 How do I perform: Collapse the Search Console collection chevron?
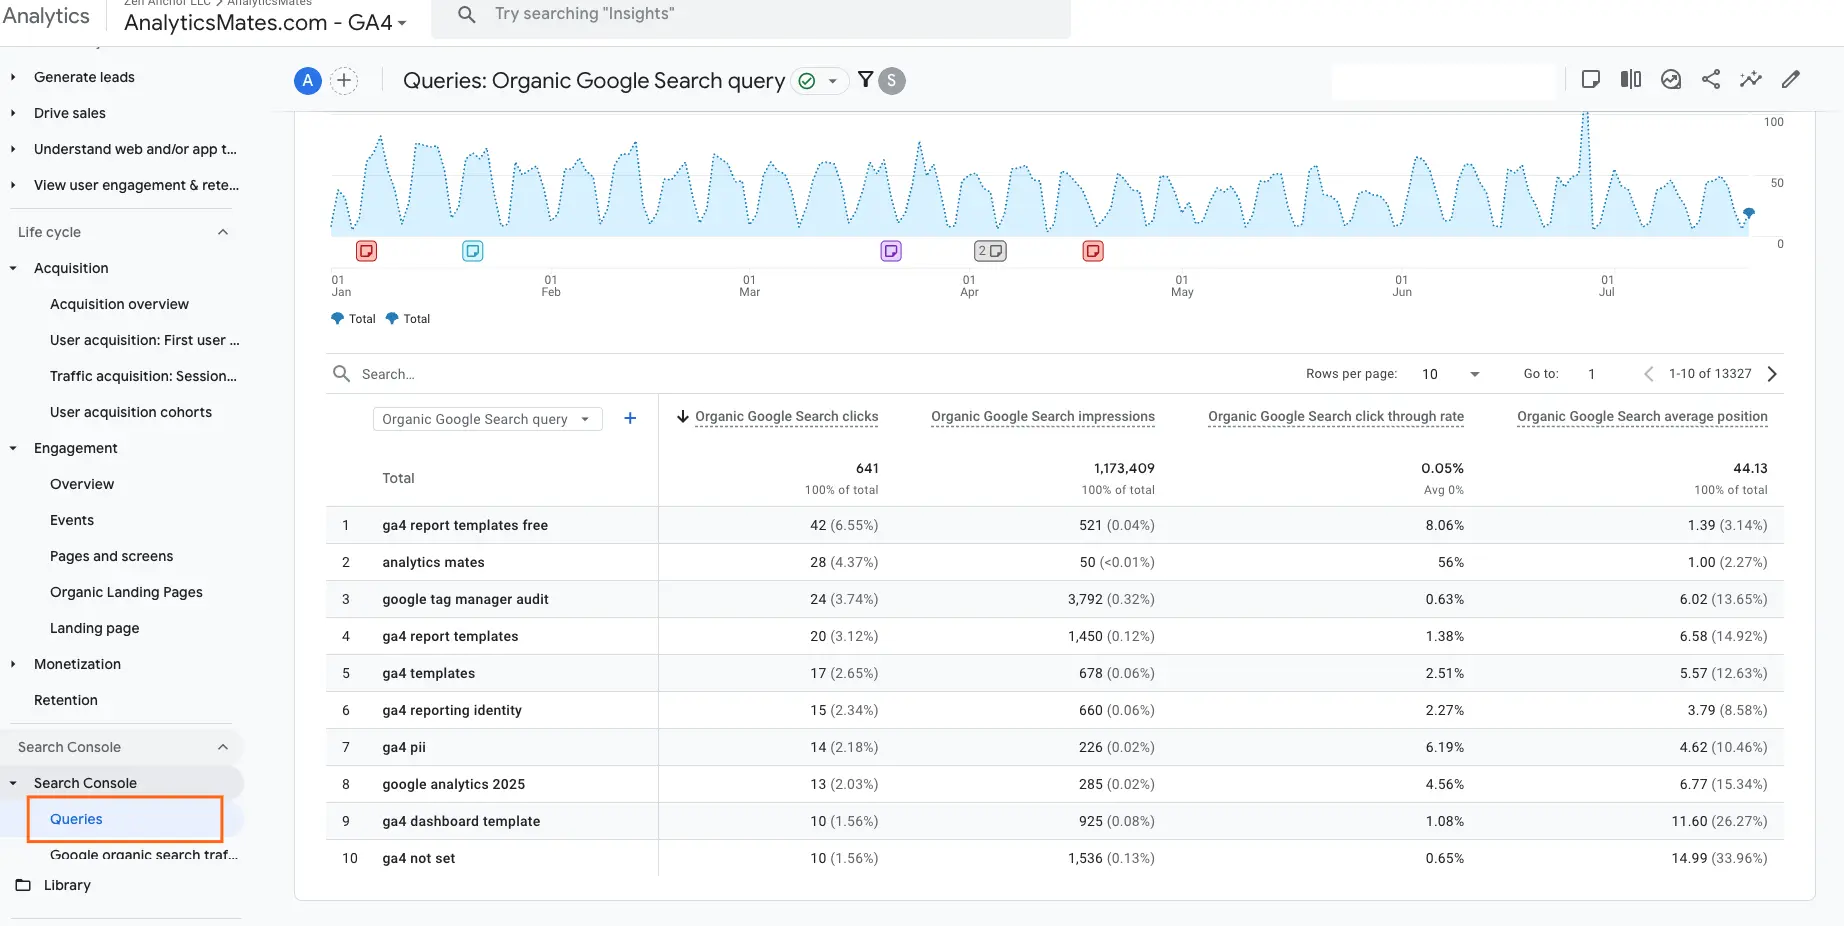223,747
